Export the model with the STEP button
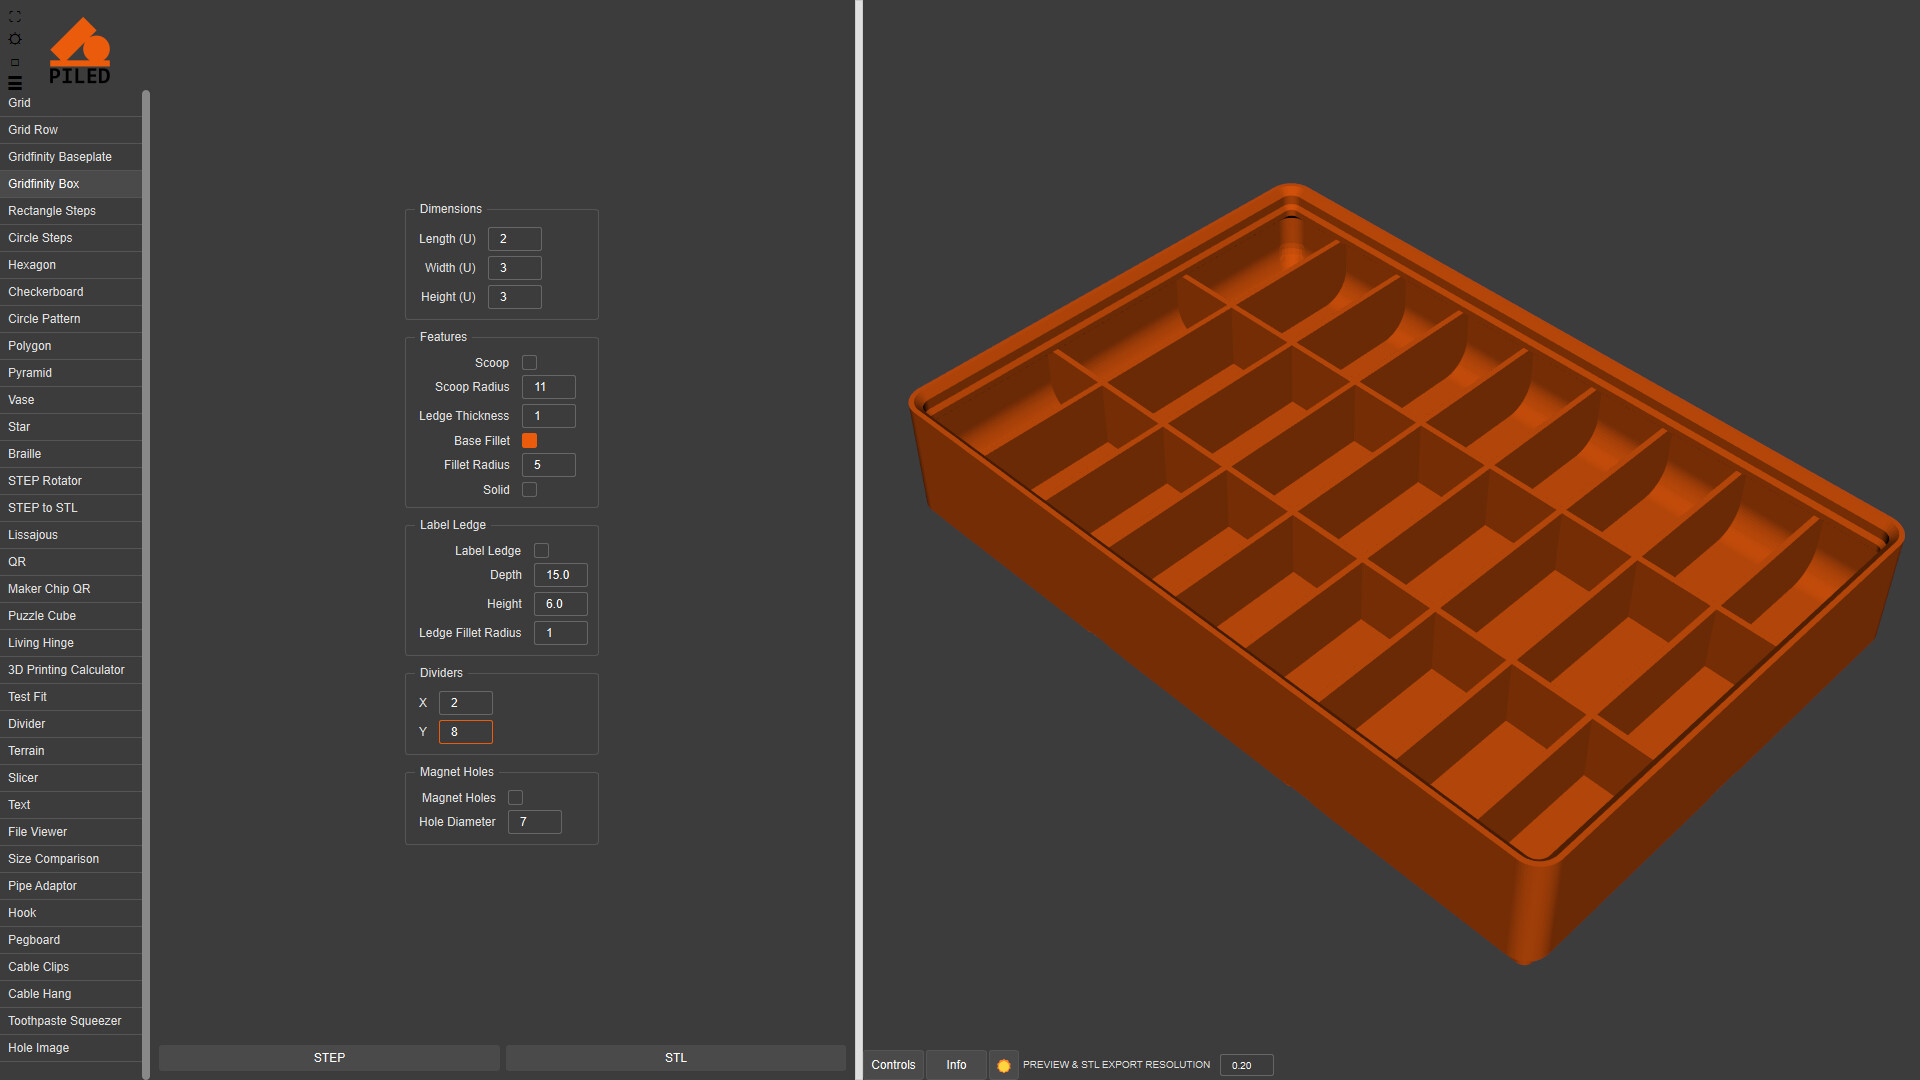 pos(329,1058)
